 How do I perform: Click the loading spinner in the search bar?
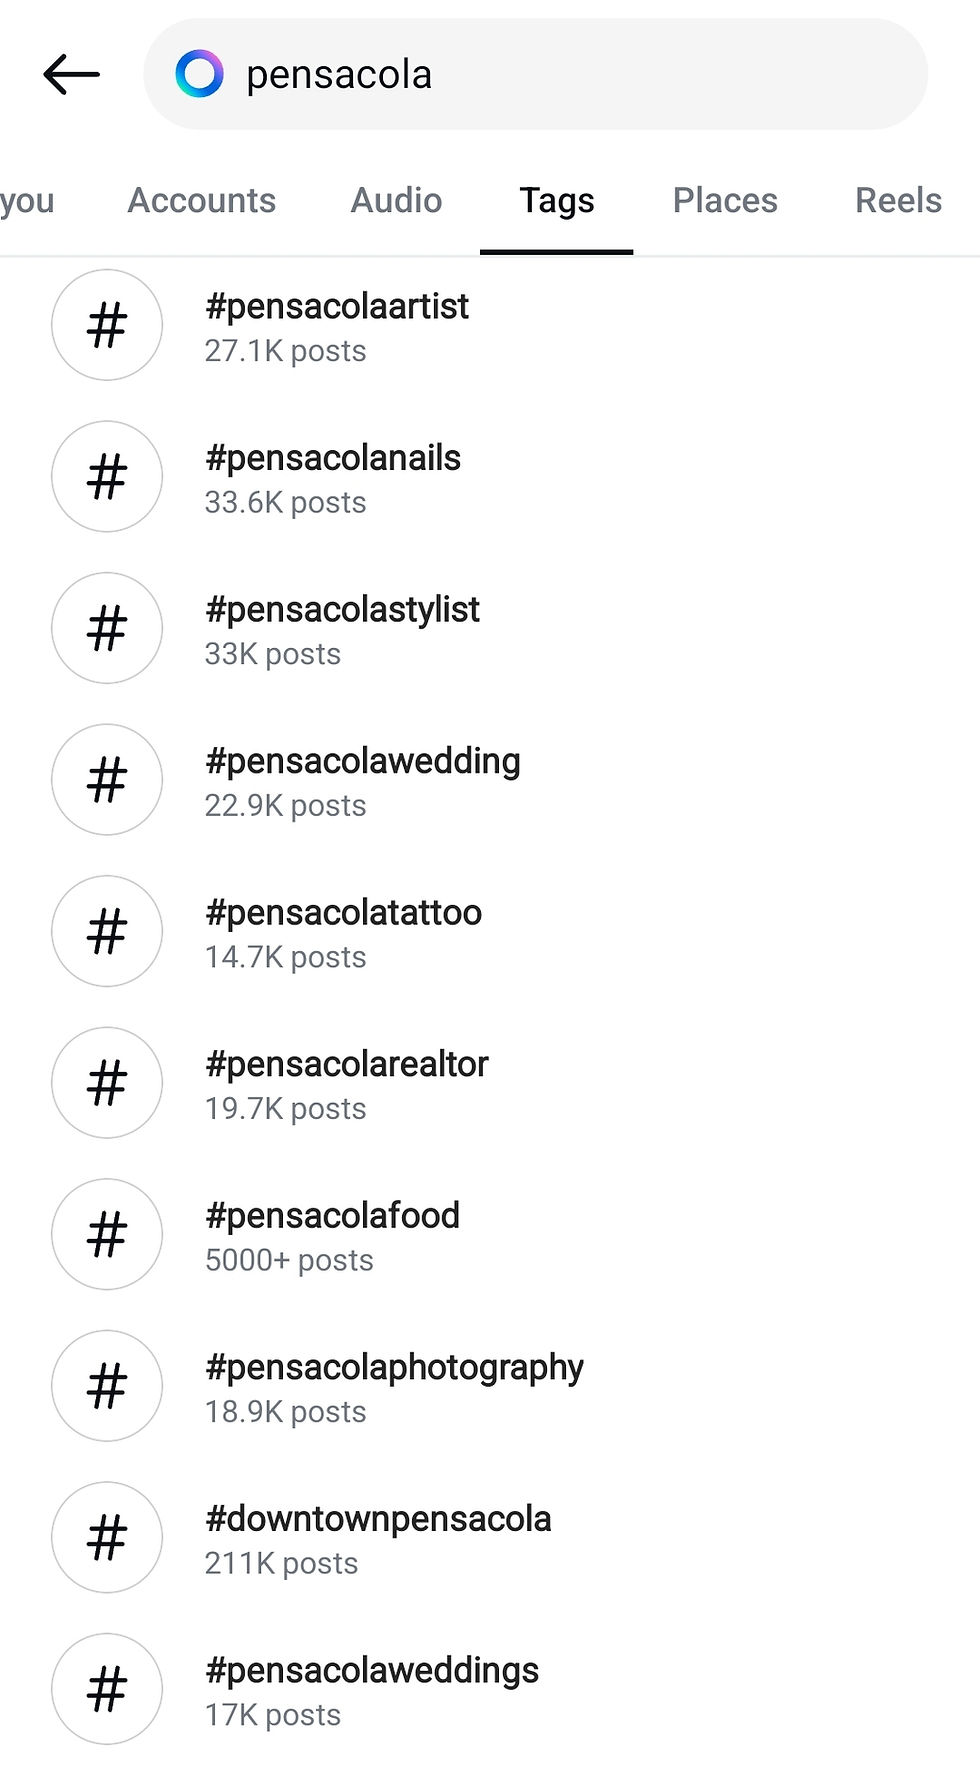[x=199, y=73]
